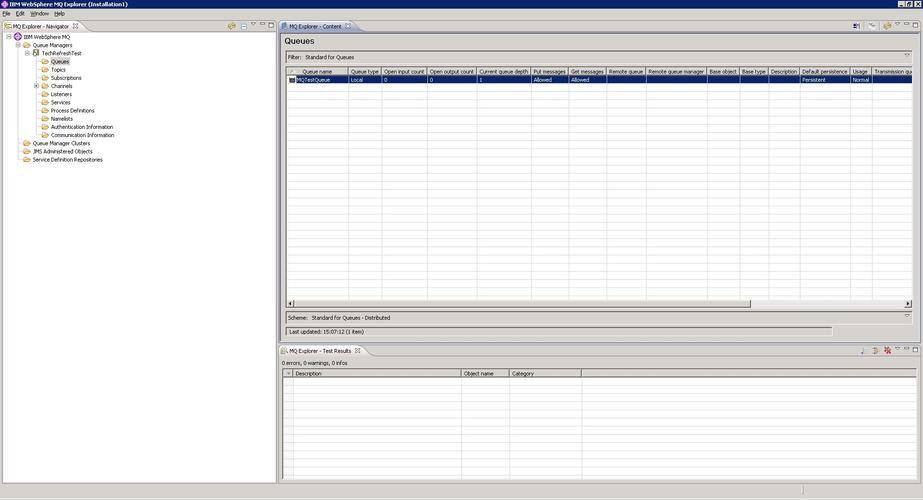Click the Navigator collapse all icon
The width and height of the screenshot is (923, 500).
coord(244,26)
